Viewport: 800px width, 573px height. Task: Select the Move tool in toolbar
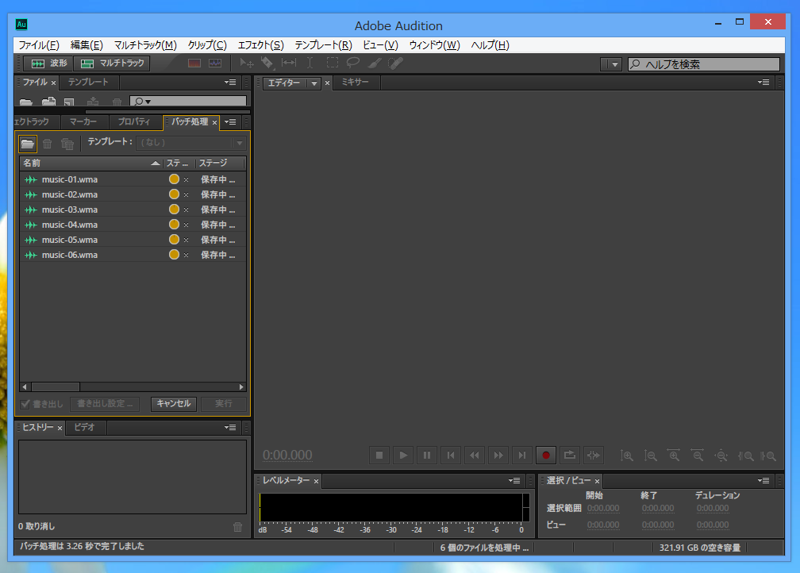(x=246, y=63)
